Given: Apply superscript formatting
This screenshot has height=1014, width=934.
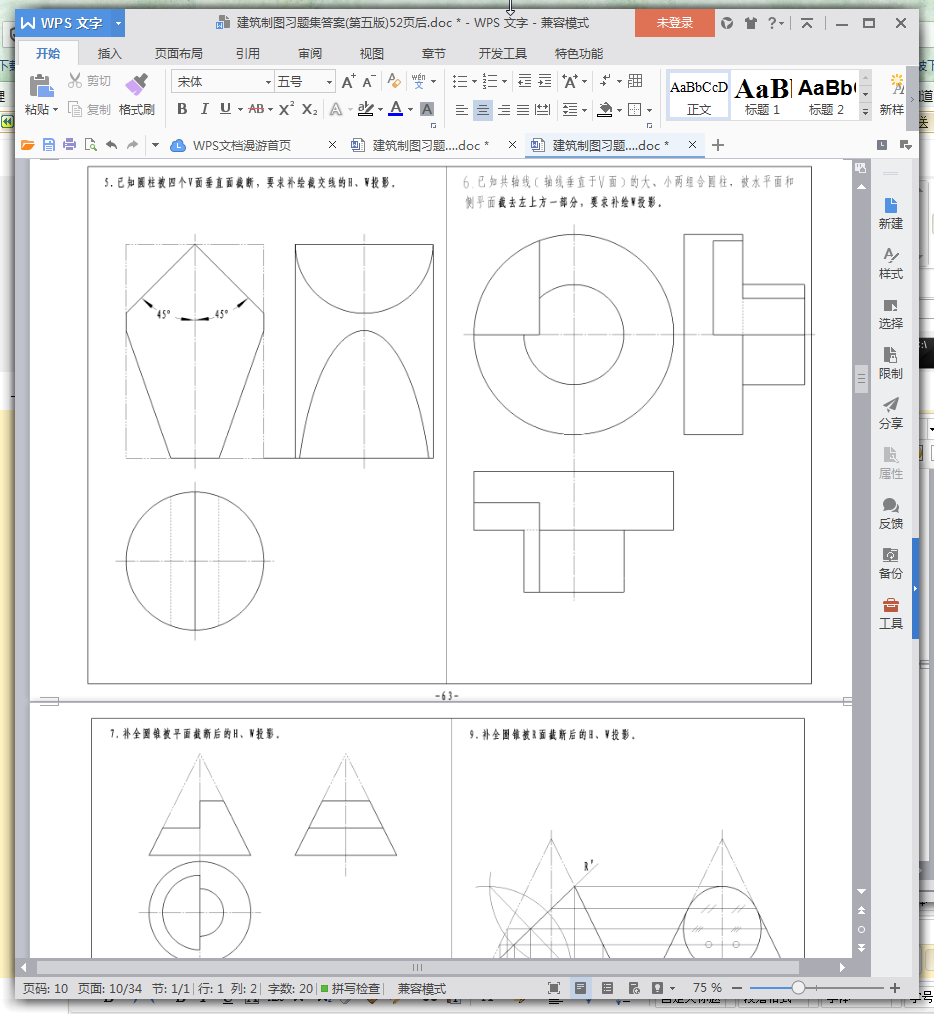Looking at the screenshot, I should 287,109.
